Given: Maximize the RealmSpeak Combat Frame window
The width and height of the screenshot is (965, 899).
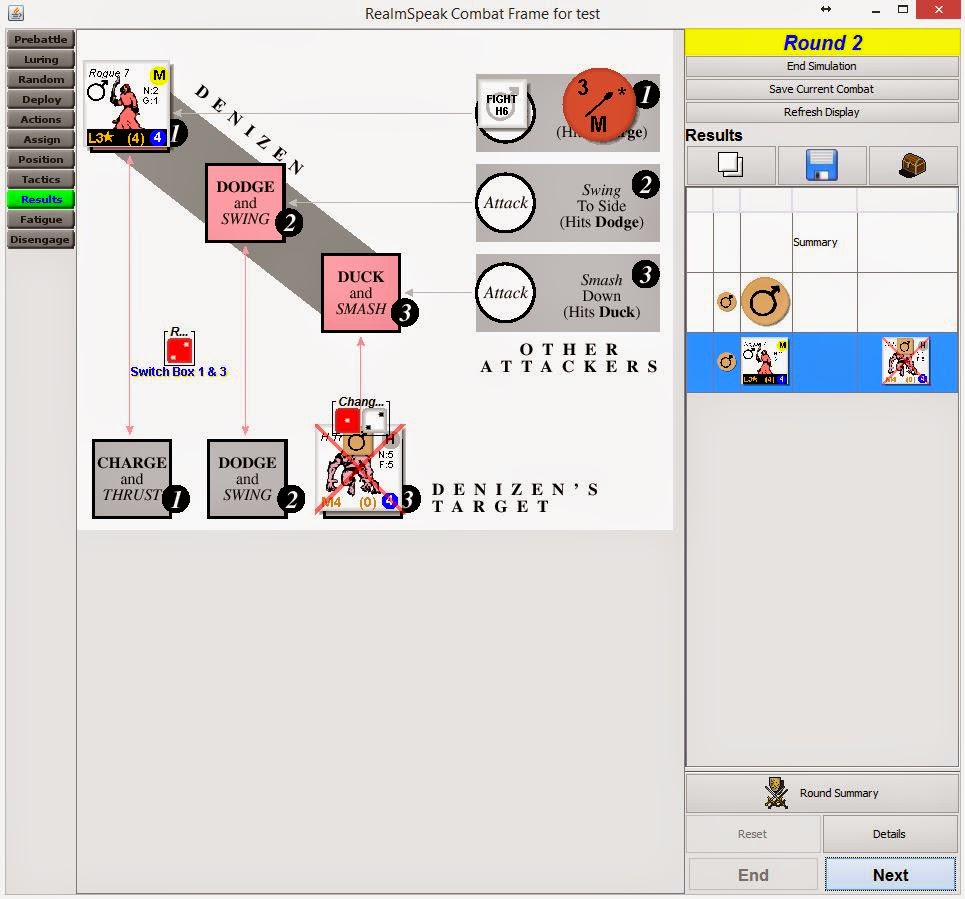Looking at the screenshot, I should pyautogui.click(x=903, y=9).
